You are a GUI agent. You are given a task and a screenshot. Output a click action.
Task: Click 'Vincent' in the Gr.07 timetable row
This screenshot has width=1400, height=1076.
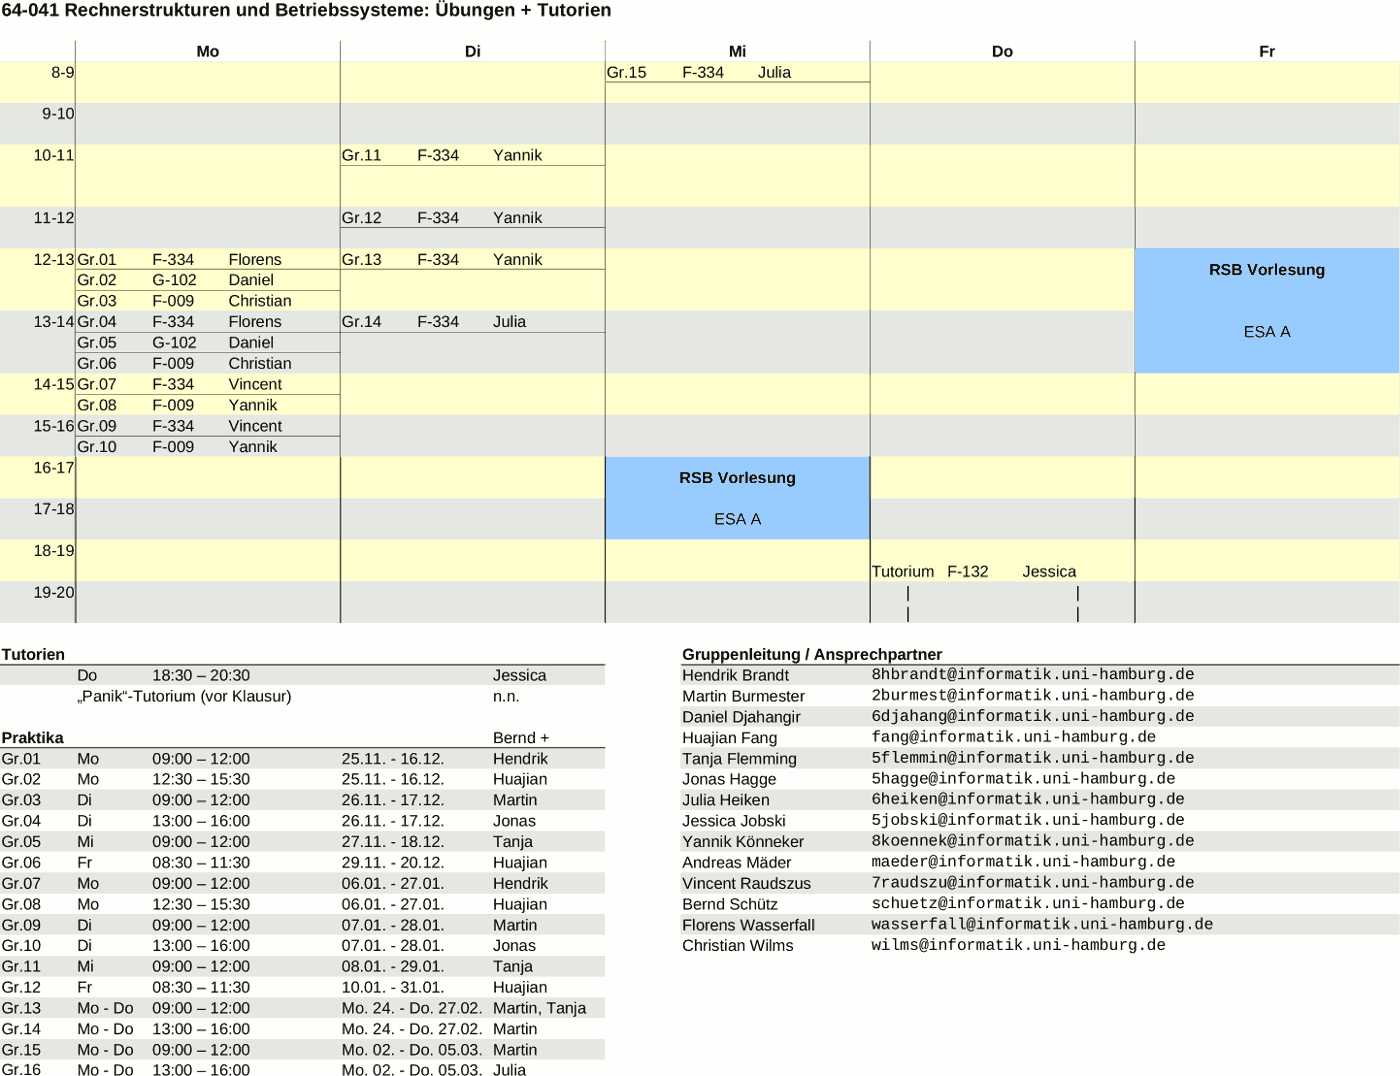tap(255, 384)
